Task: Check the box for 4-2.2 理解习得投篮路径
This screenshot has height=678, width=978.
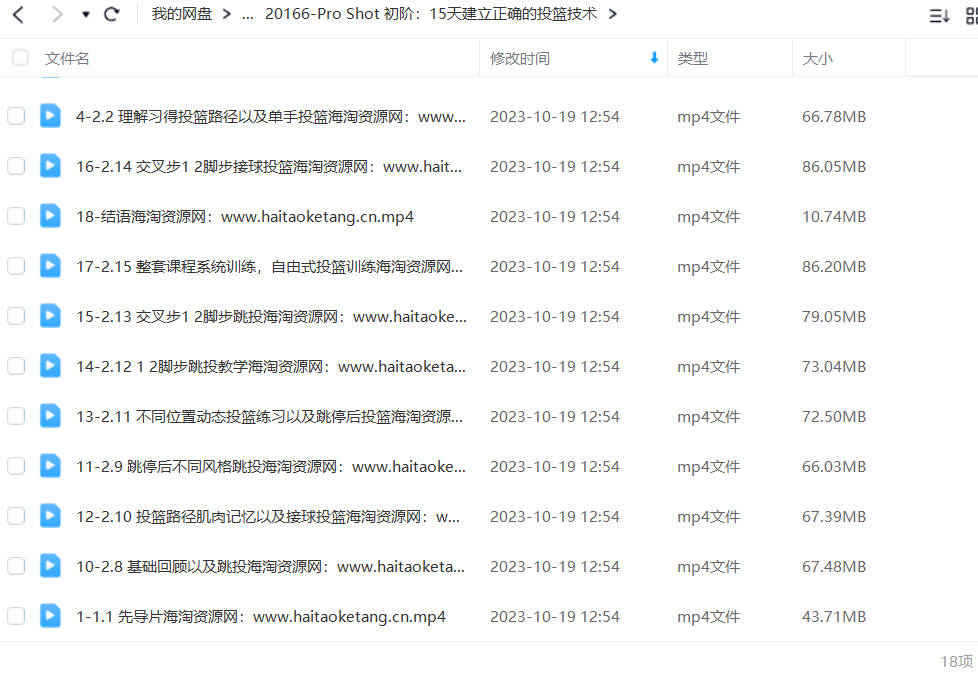Action: 16,116
